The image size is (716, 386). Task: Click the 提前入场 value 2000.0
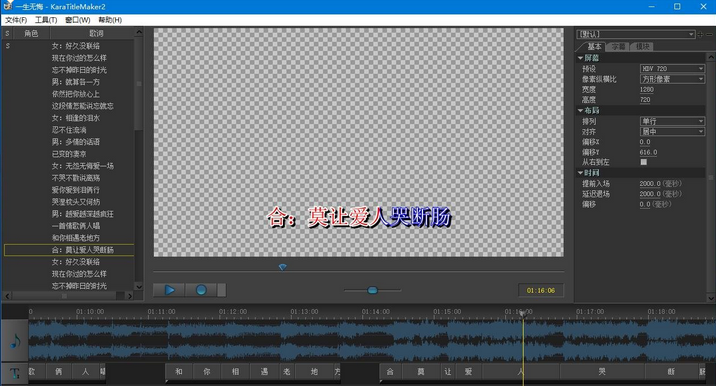coord(650,184)
